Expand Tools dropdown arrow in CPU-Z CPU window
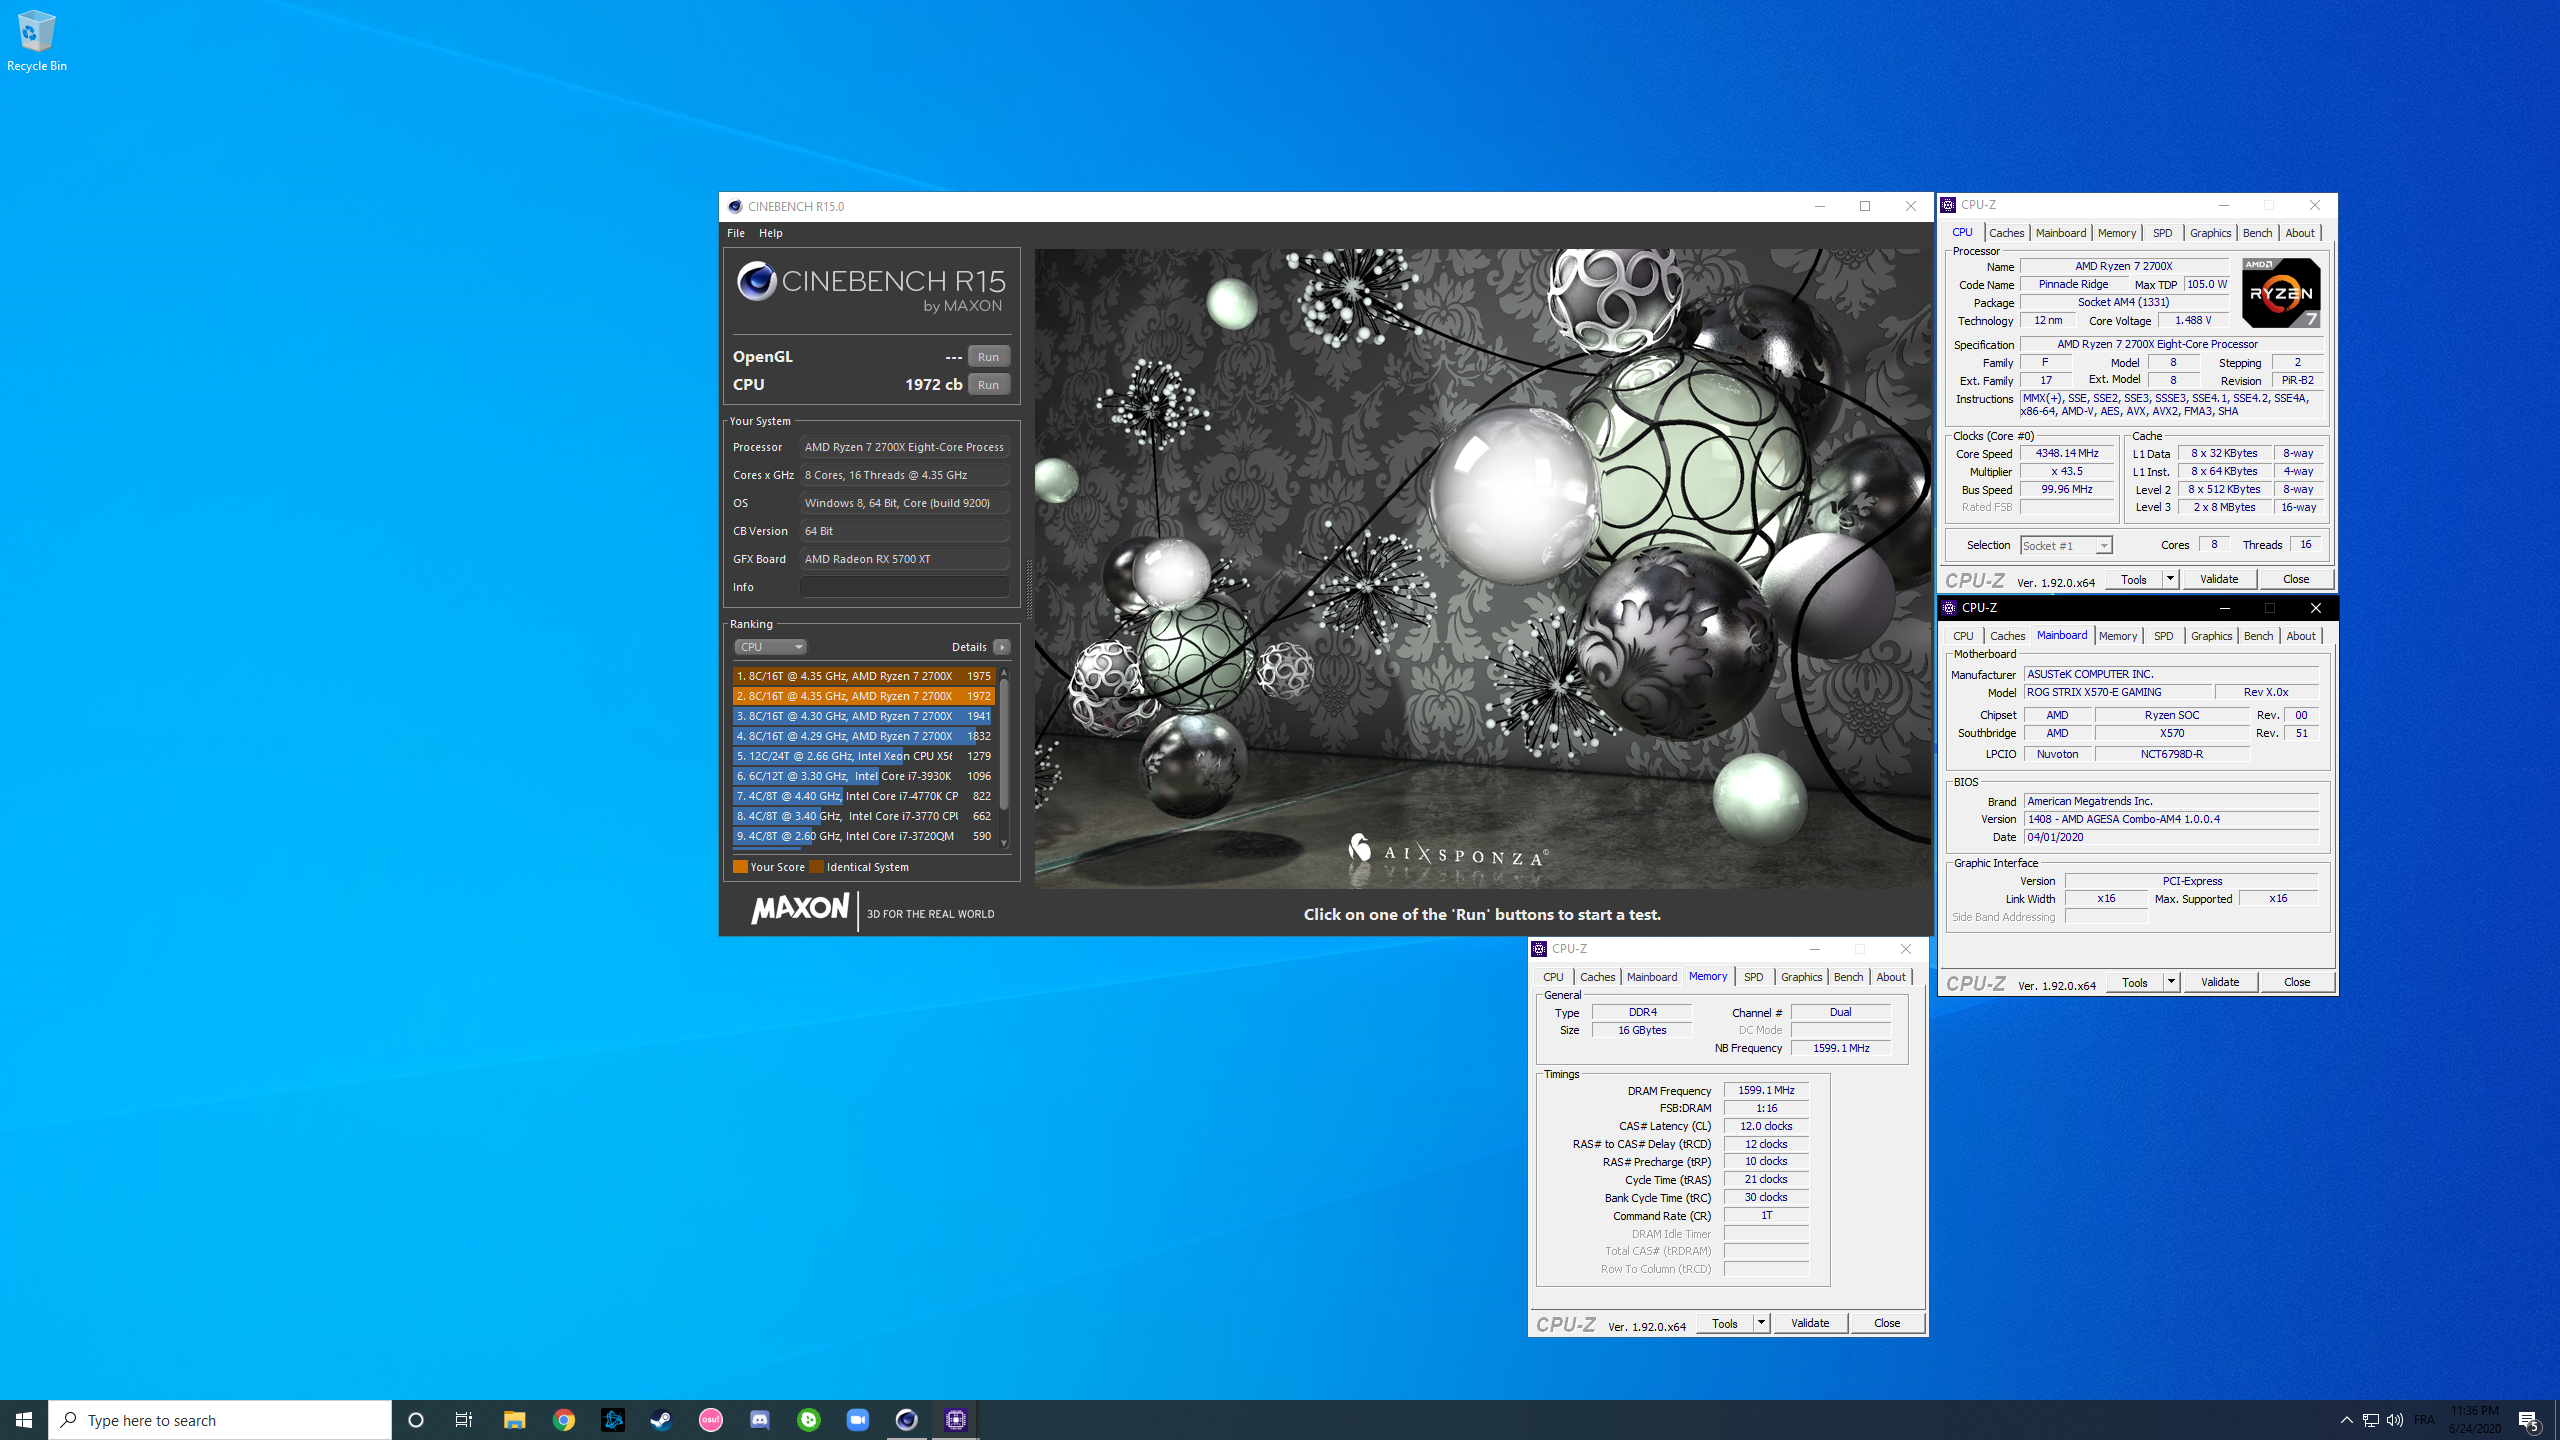Viewport: 2560px width, 1440px height. (2170, 579)
